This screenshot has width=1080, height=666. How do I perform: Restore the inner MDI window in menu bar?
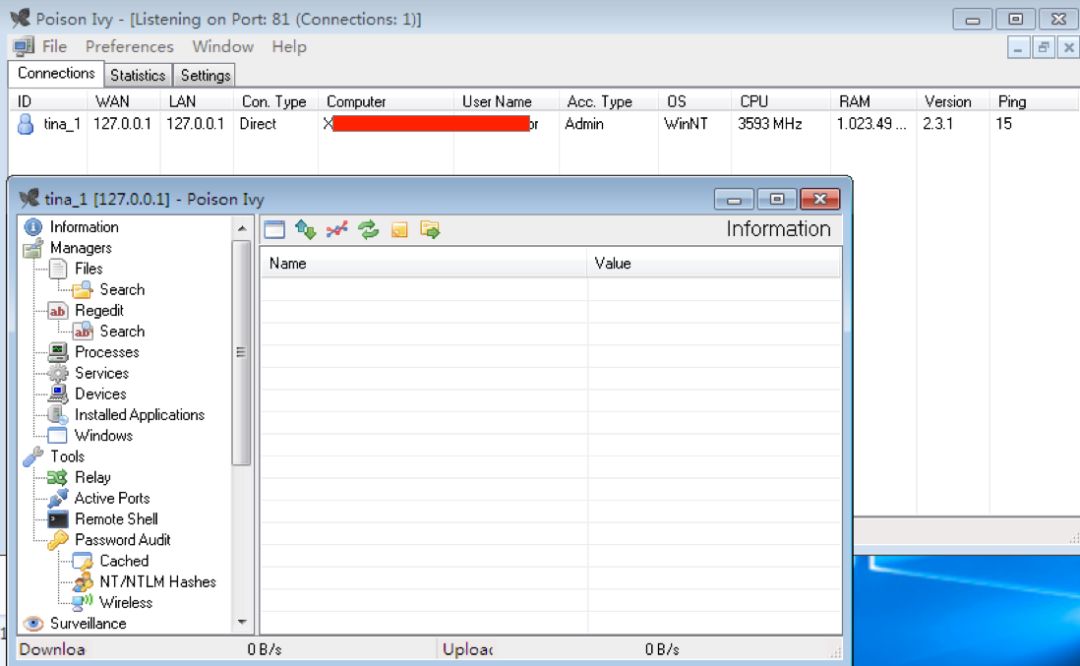pyautogui.click(x=1043, y=48)
